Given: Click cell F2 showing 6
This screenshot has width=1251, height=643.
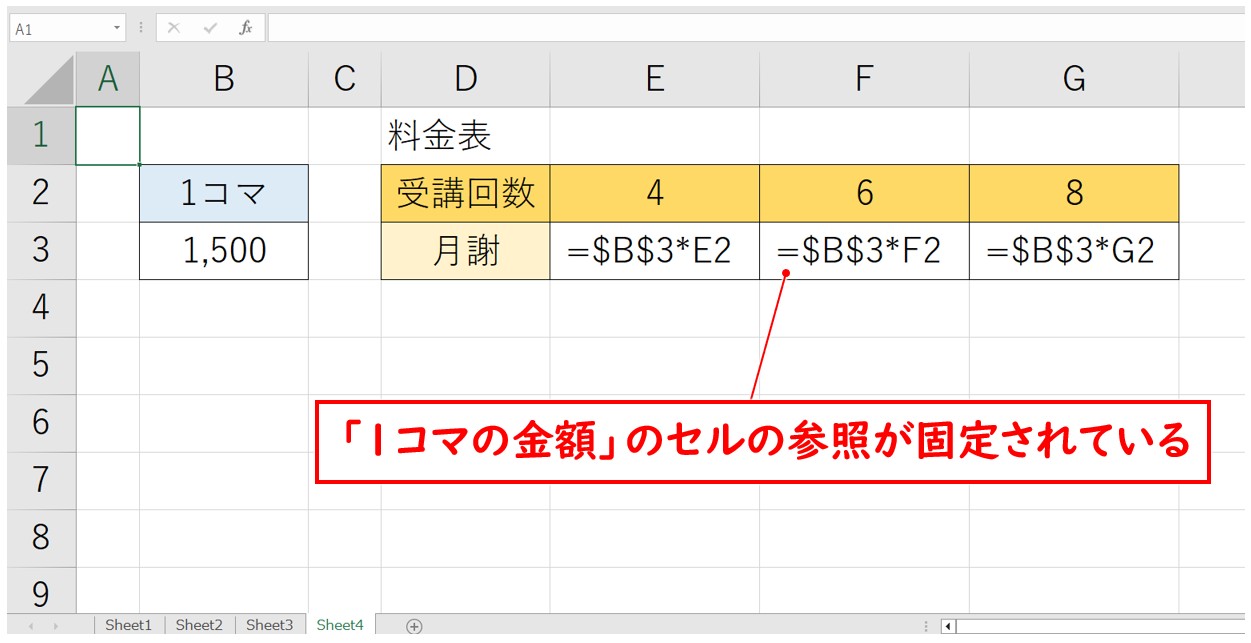Looking at the screenshot, I should (865, 193).
